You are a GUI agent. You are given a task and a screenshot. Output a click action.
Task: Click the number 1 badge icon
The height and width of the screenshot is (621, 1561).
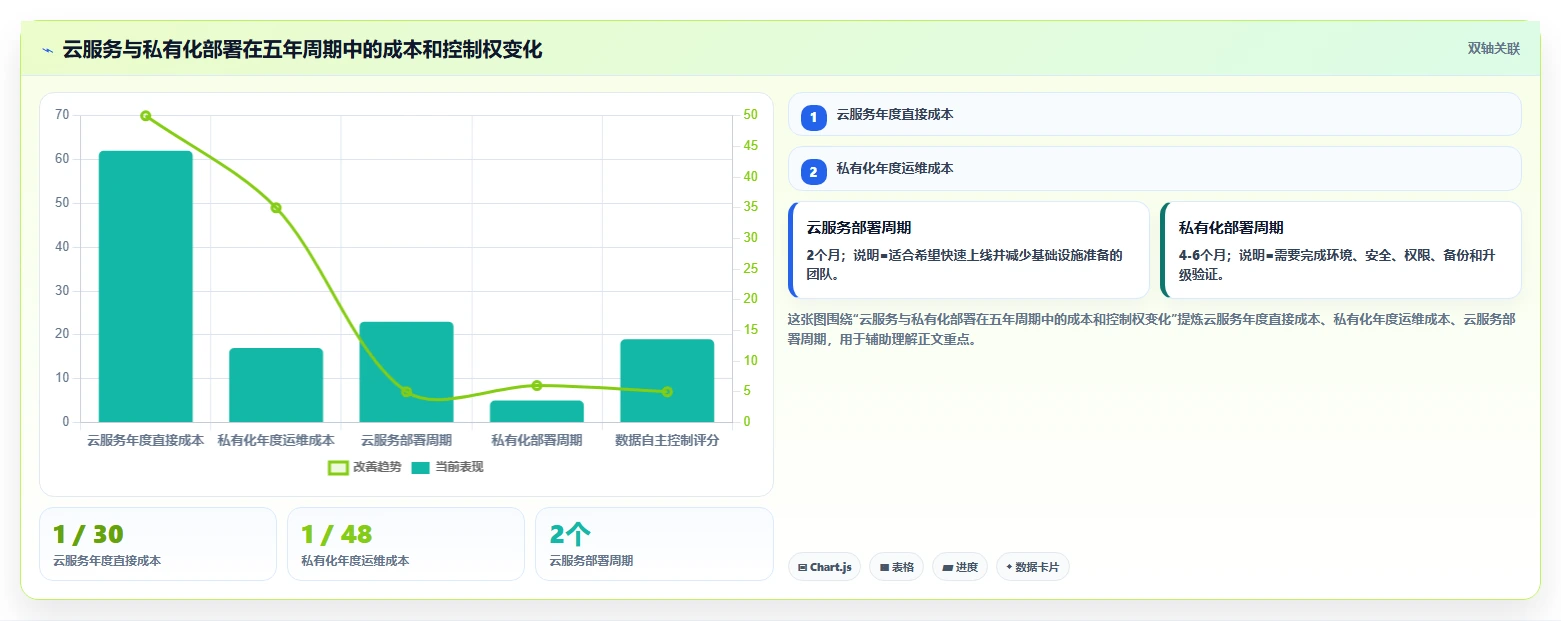tap(813, 117)
